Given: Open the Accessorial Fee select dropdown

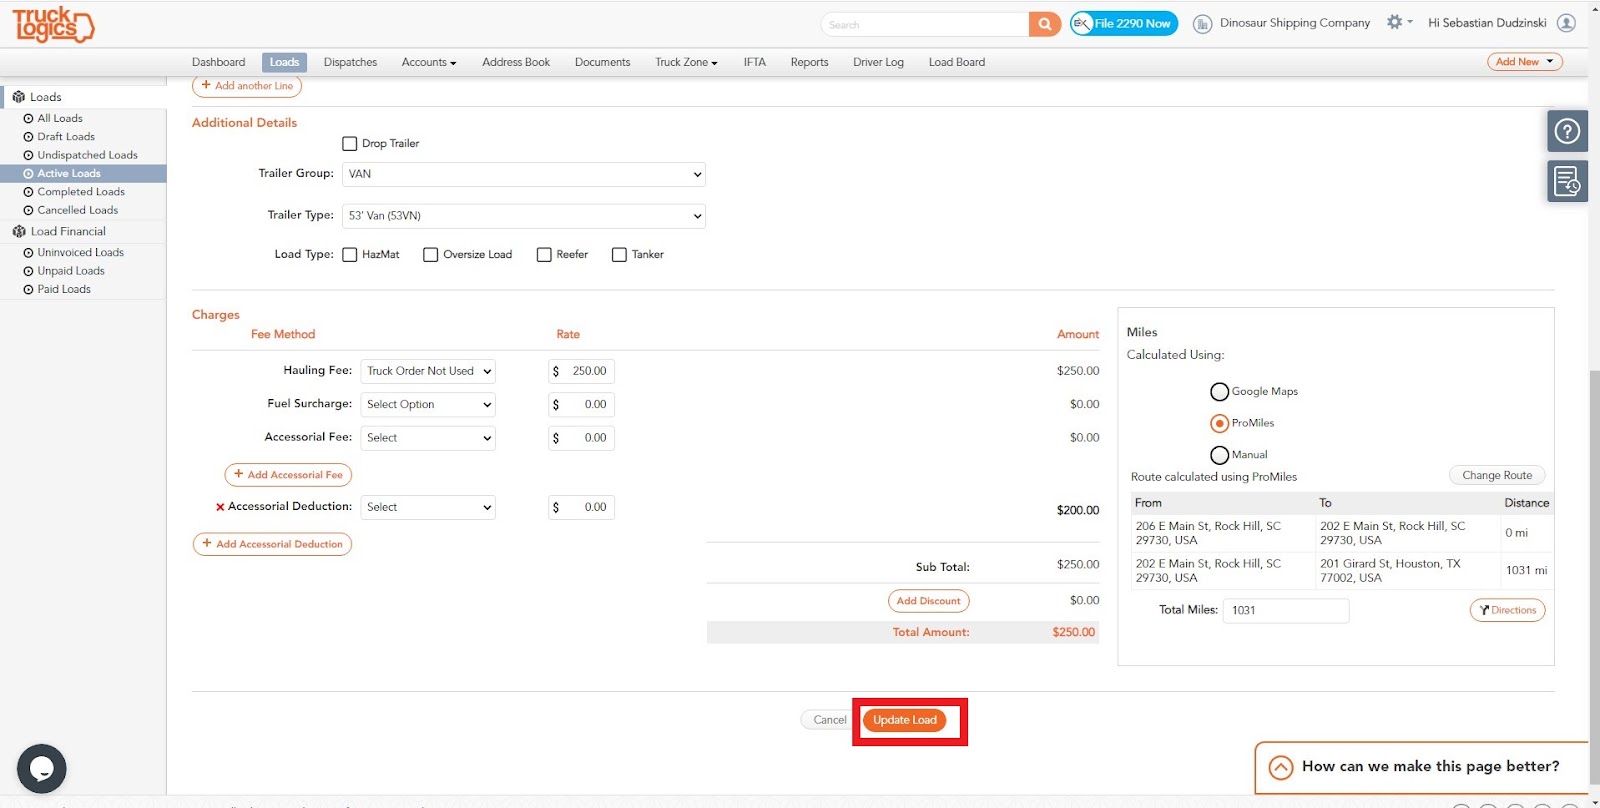Looking at the screenshot, I should (x=428, y=438).
